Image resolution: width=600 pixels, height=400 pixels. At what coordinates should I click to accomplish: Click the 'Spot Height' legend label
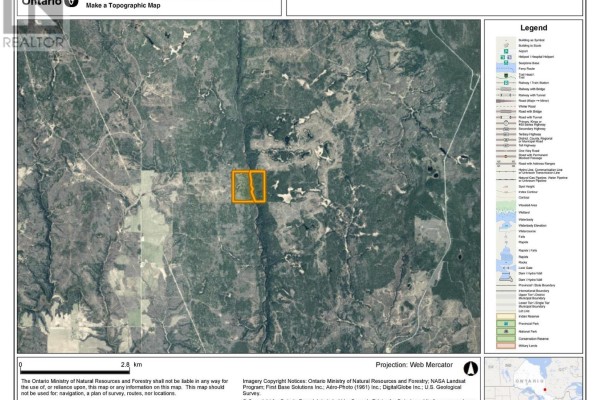(527, 186)
